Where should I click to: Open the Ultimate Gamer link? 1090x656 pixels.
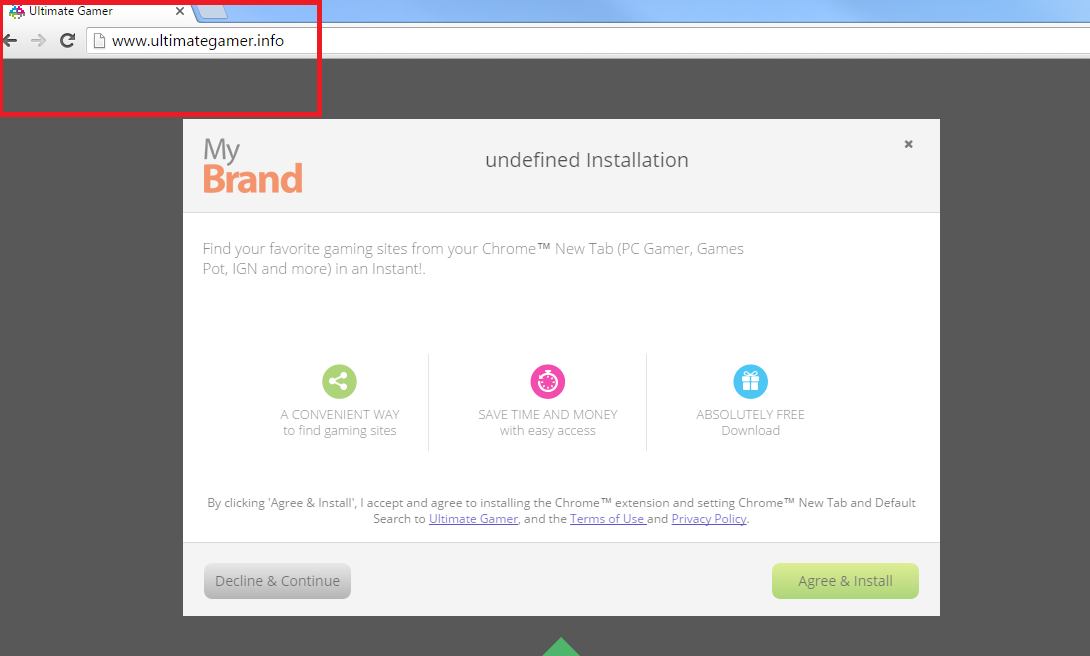click(473, 519)
